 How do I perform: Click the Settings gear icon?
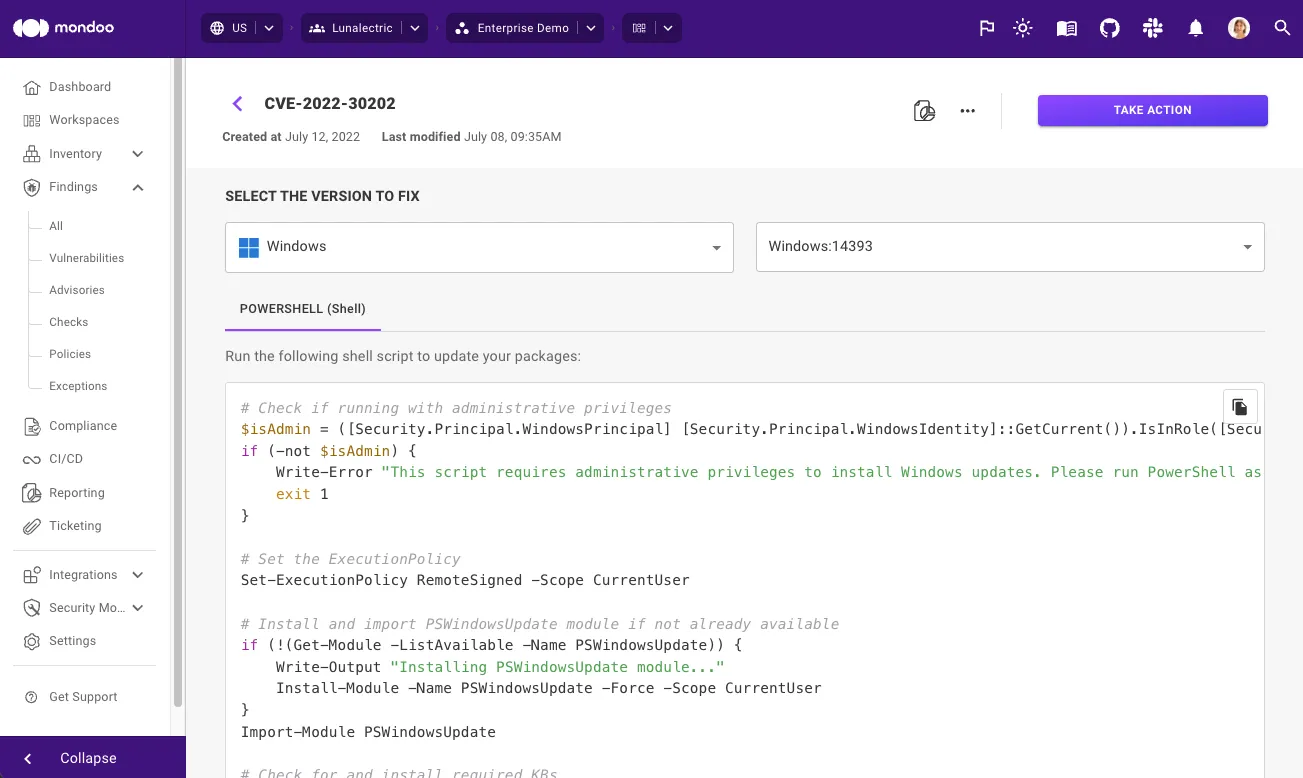[32, 641]
